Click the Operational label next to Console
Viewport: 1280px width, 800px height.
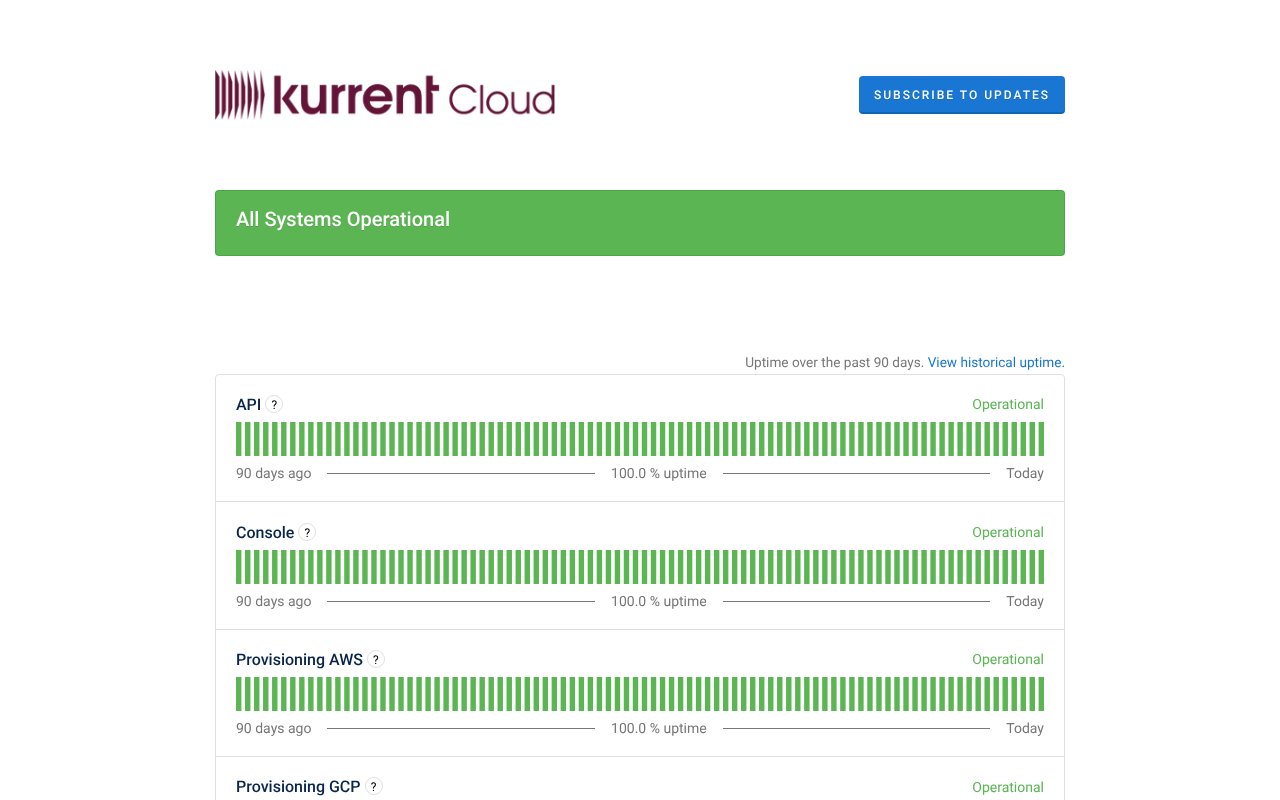tap(1008, 532)
